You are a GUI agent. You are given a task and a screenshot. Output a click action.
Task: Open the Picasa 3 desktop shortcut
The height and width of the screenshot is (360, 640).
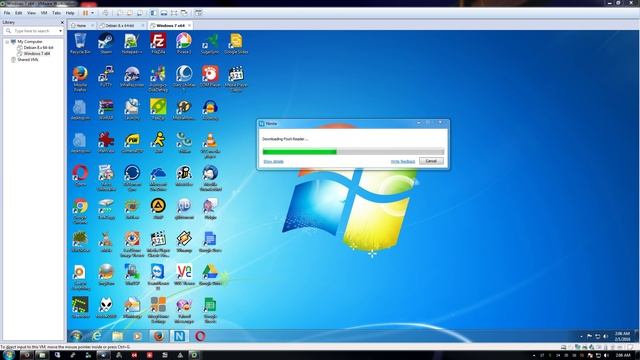(x=184, y=44)
